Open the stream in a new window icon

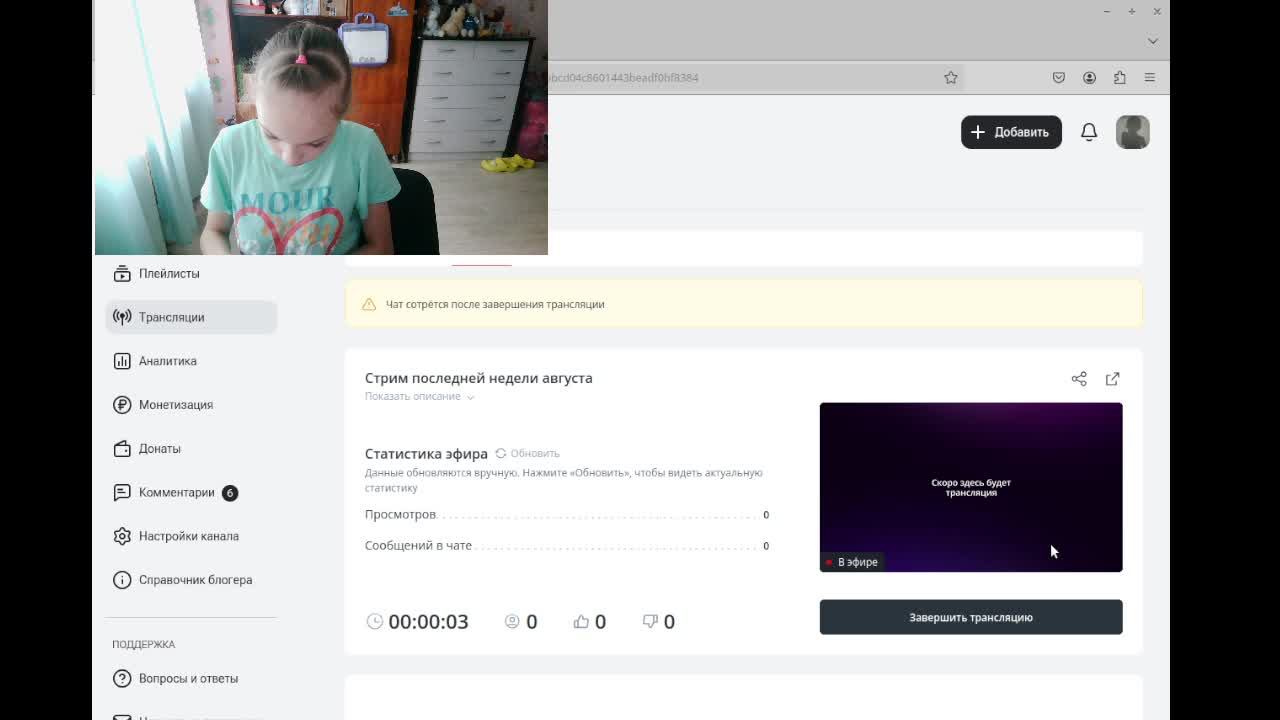[1113, 379]
